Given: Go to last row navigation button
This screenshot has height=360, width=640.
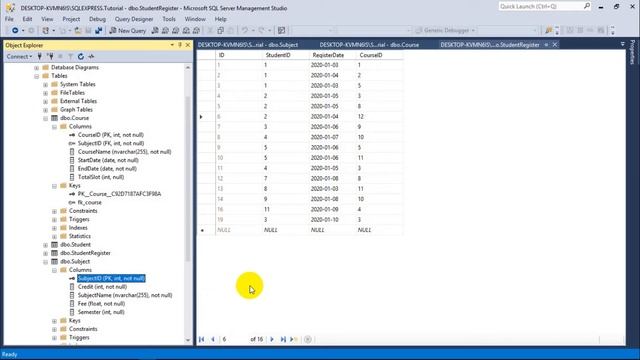Looking at the screenshot, I should point(283,339).
